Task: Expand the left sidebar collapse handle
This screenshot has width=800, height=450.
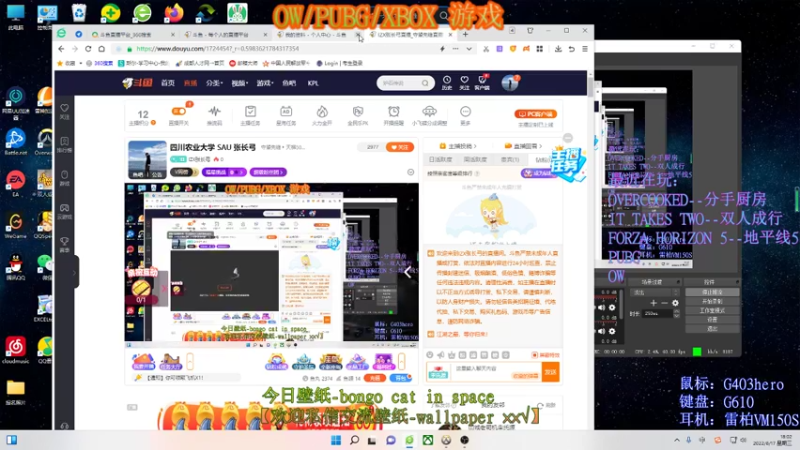Action: point(74,272)
